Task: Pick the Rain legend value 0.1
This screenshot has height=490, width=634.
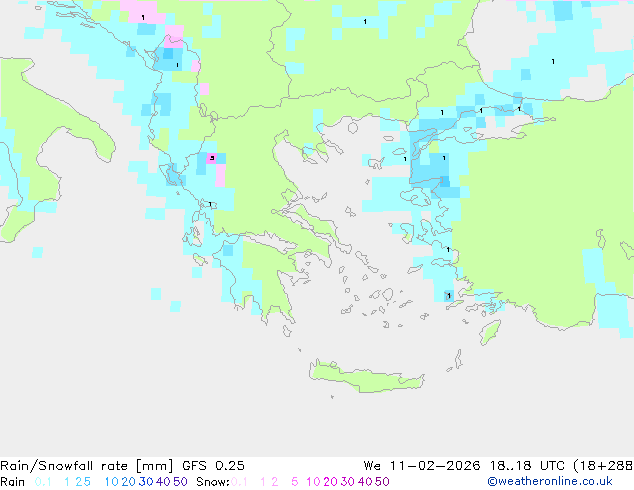Action: 43,482
